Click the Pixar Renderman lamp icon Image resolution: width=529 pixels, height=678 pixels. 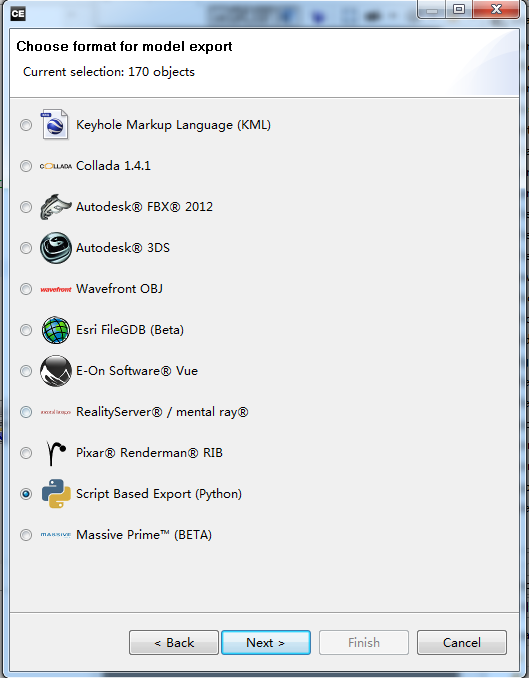point(56,453)
